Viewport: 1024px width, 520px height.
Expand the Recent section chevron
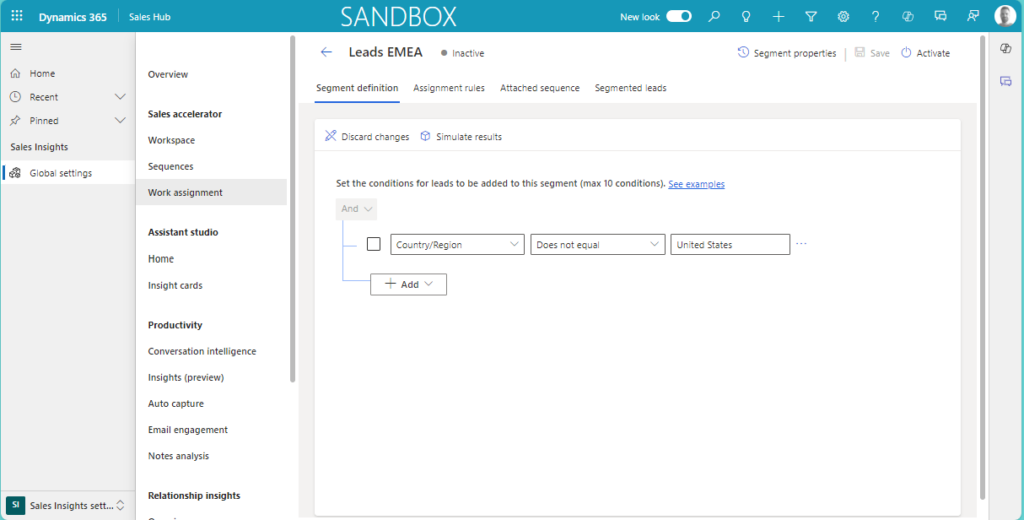(120, 97)
